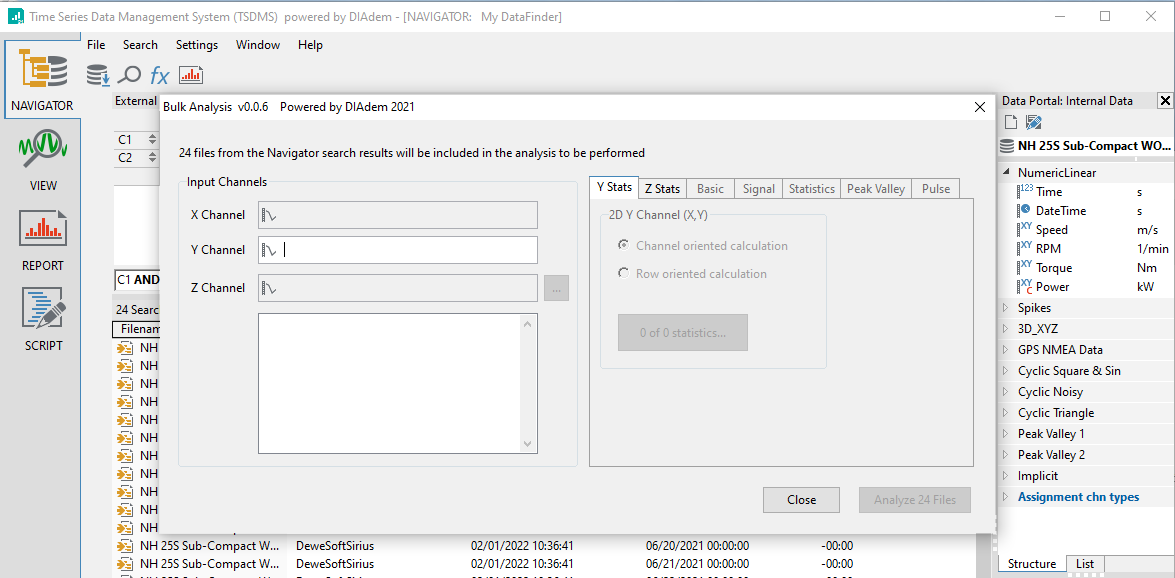This screenshot has width=1175, height=578.
Task: Click the database download toolbar icon
Action: (98, 75)
